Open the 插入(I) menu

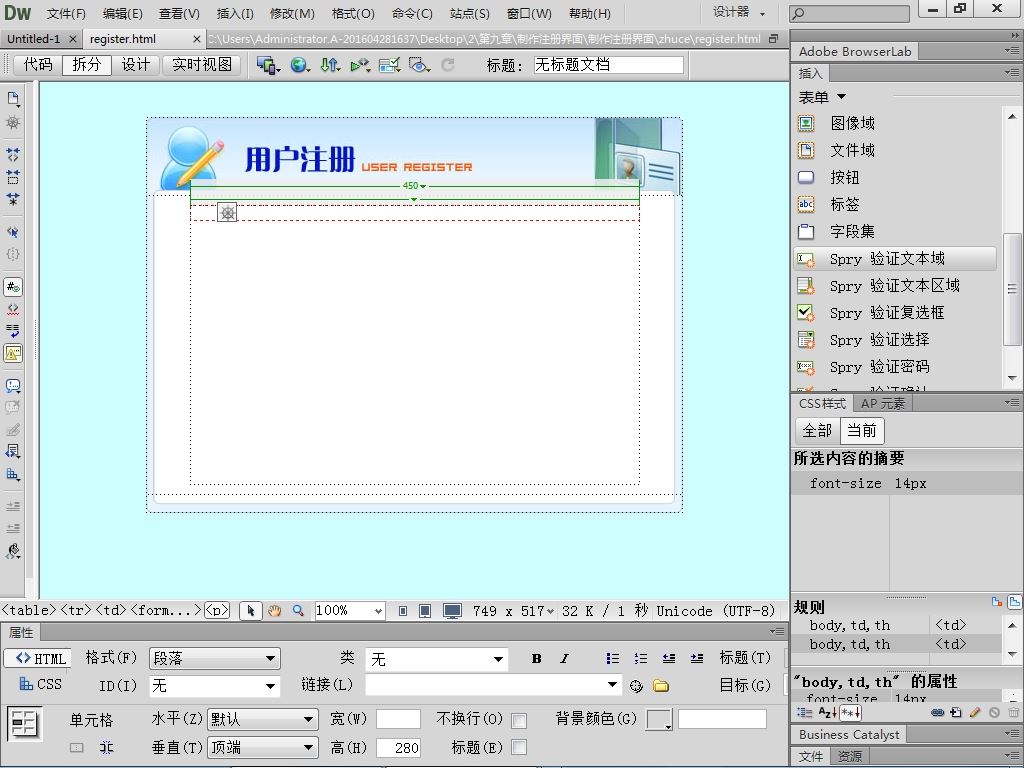coord(235,13)
